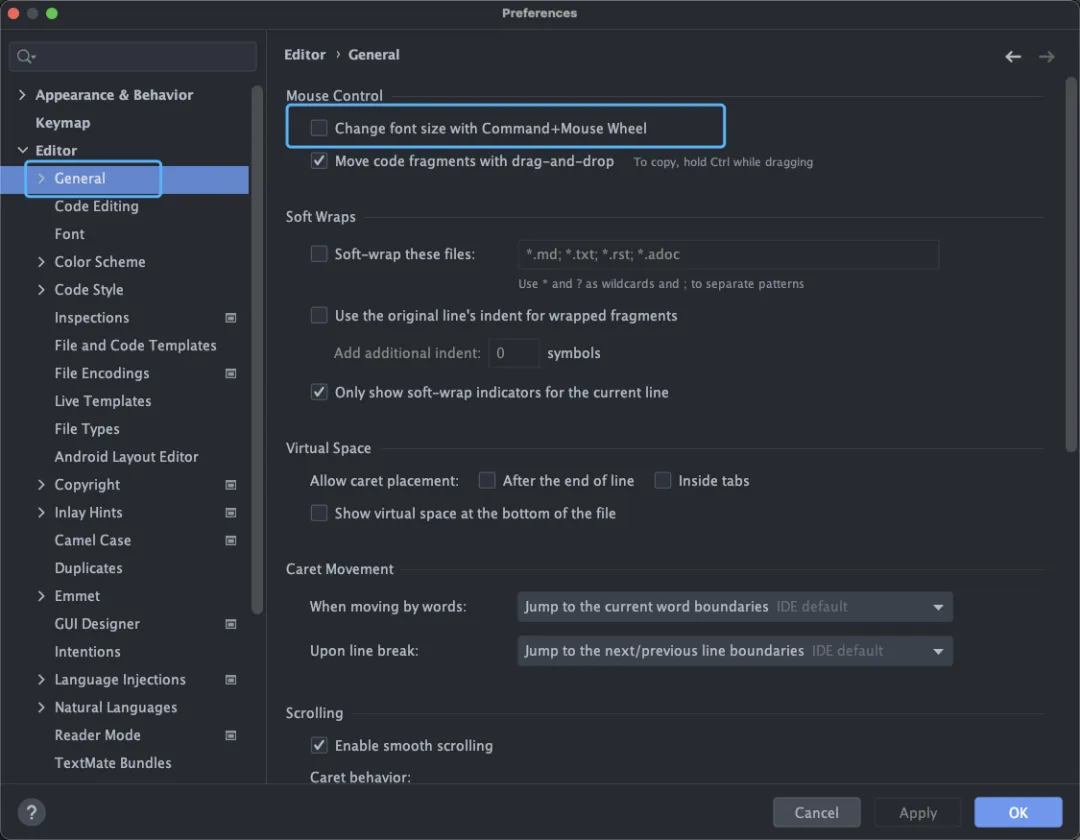The height and width of the screenshot is (840, 1080).
Task: Click project-level icon beside Reader Mode
Action: pos(231,735)
